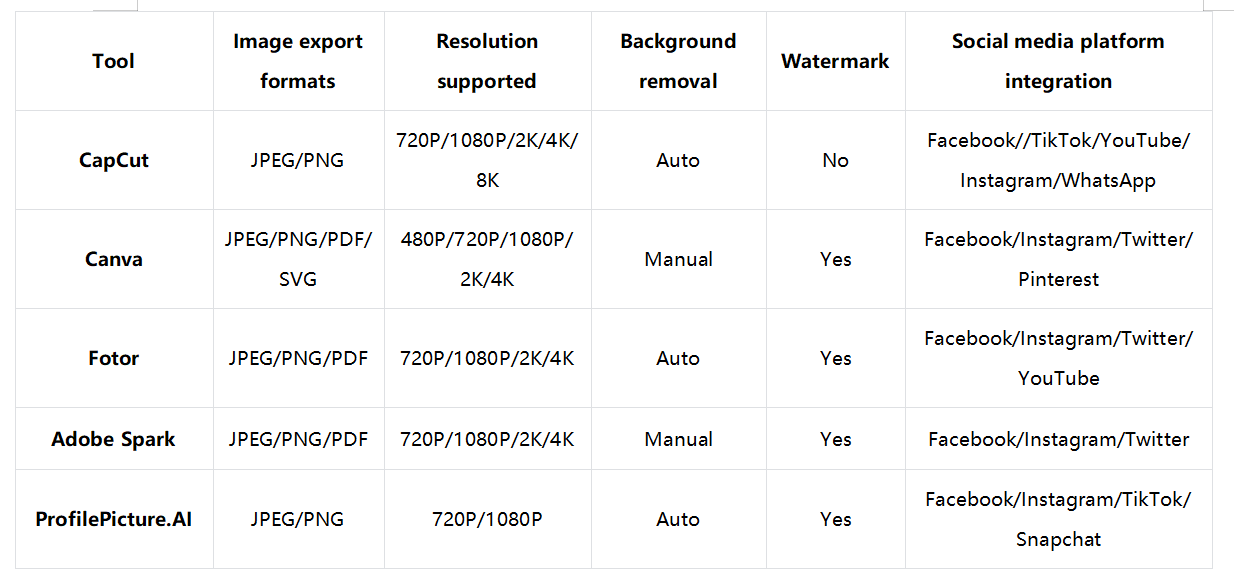Image resolution: width=1234 pixels, height=584 pixels.
Task: Click "Social media platform integration" header
Action: click(1058, 61)
